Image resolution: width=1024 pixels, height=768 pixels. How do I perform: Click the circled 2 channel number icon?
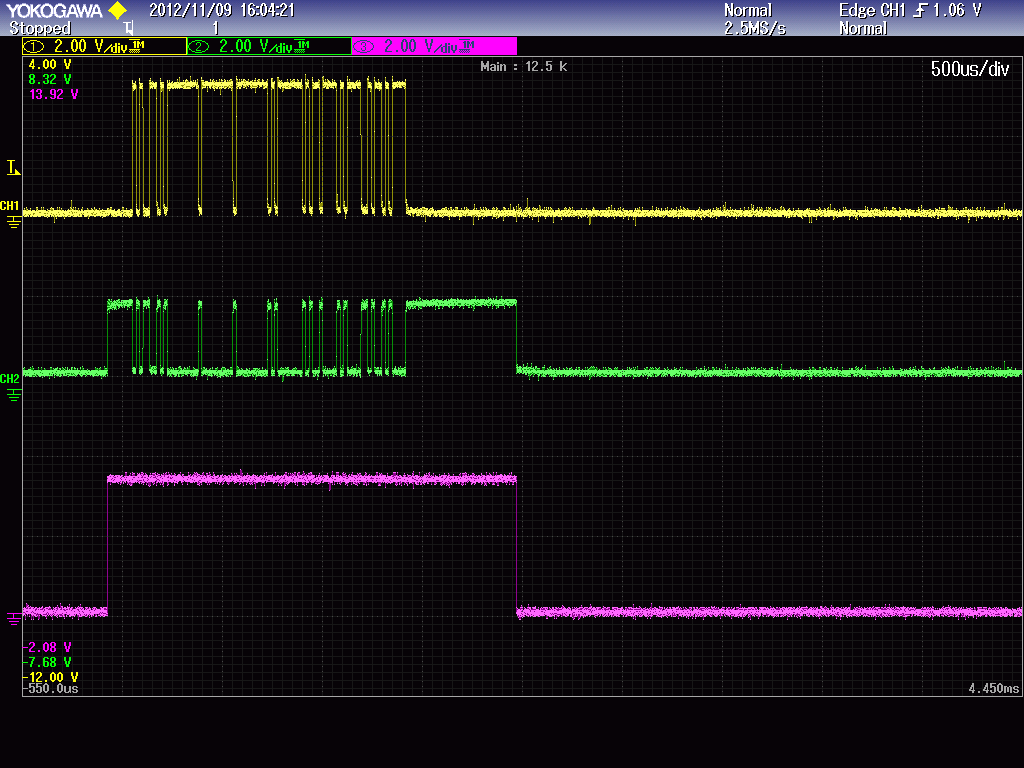[x=199, y=46]
